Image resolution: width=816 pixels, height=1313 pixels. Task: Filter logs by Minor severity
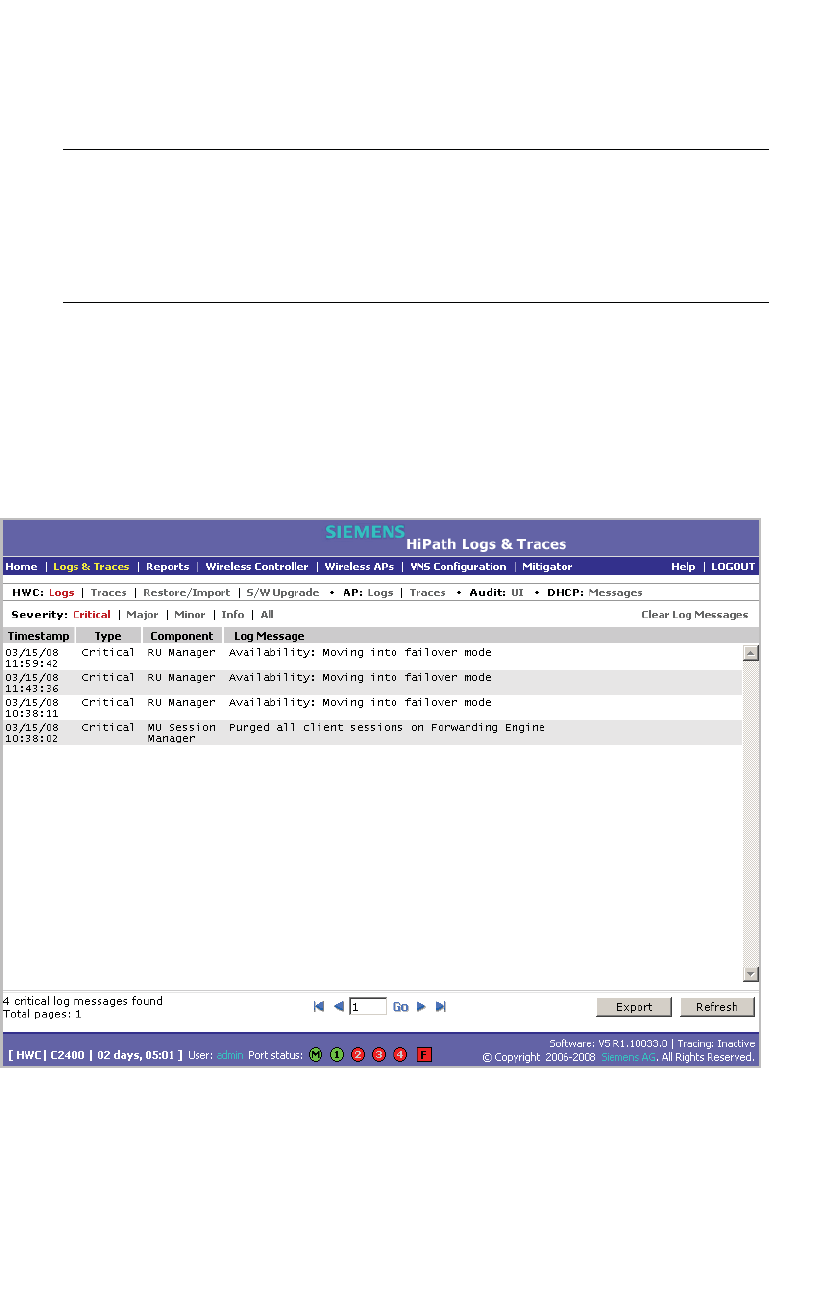[190, 614]
